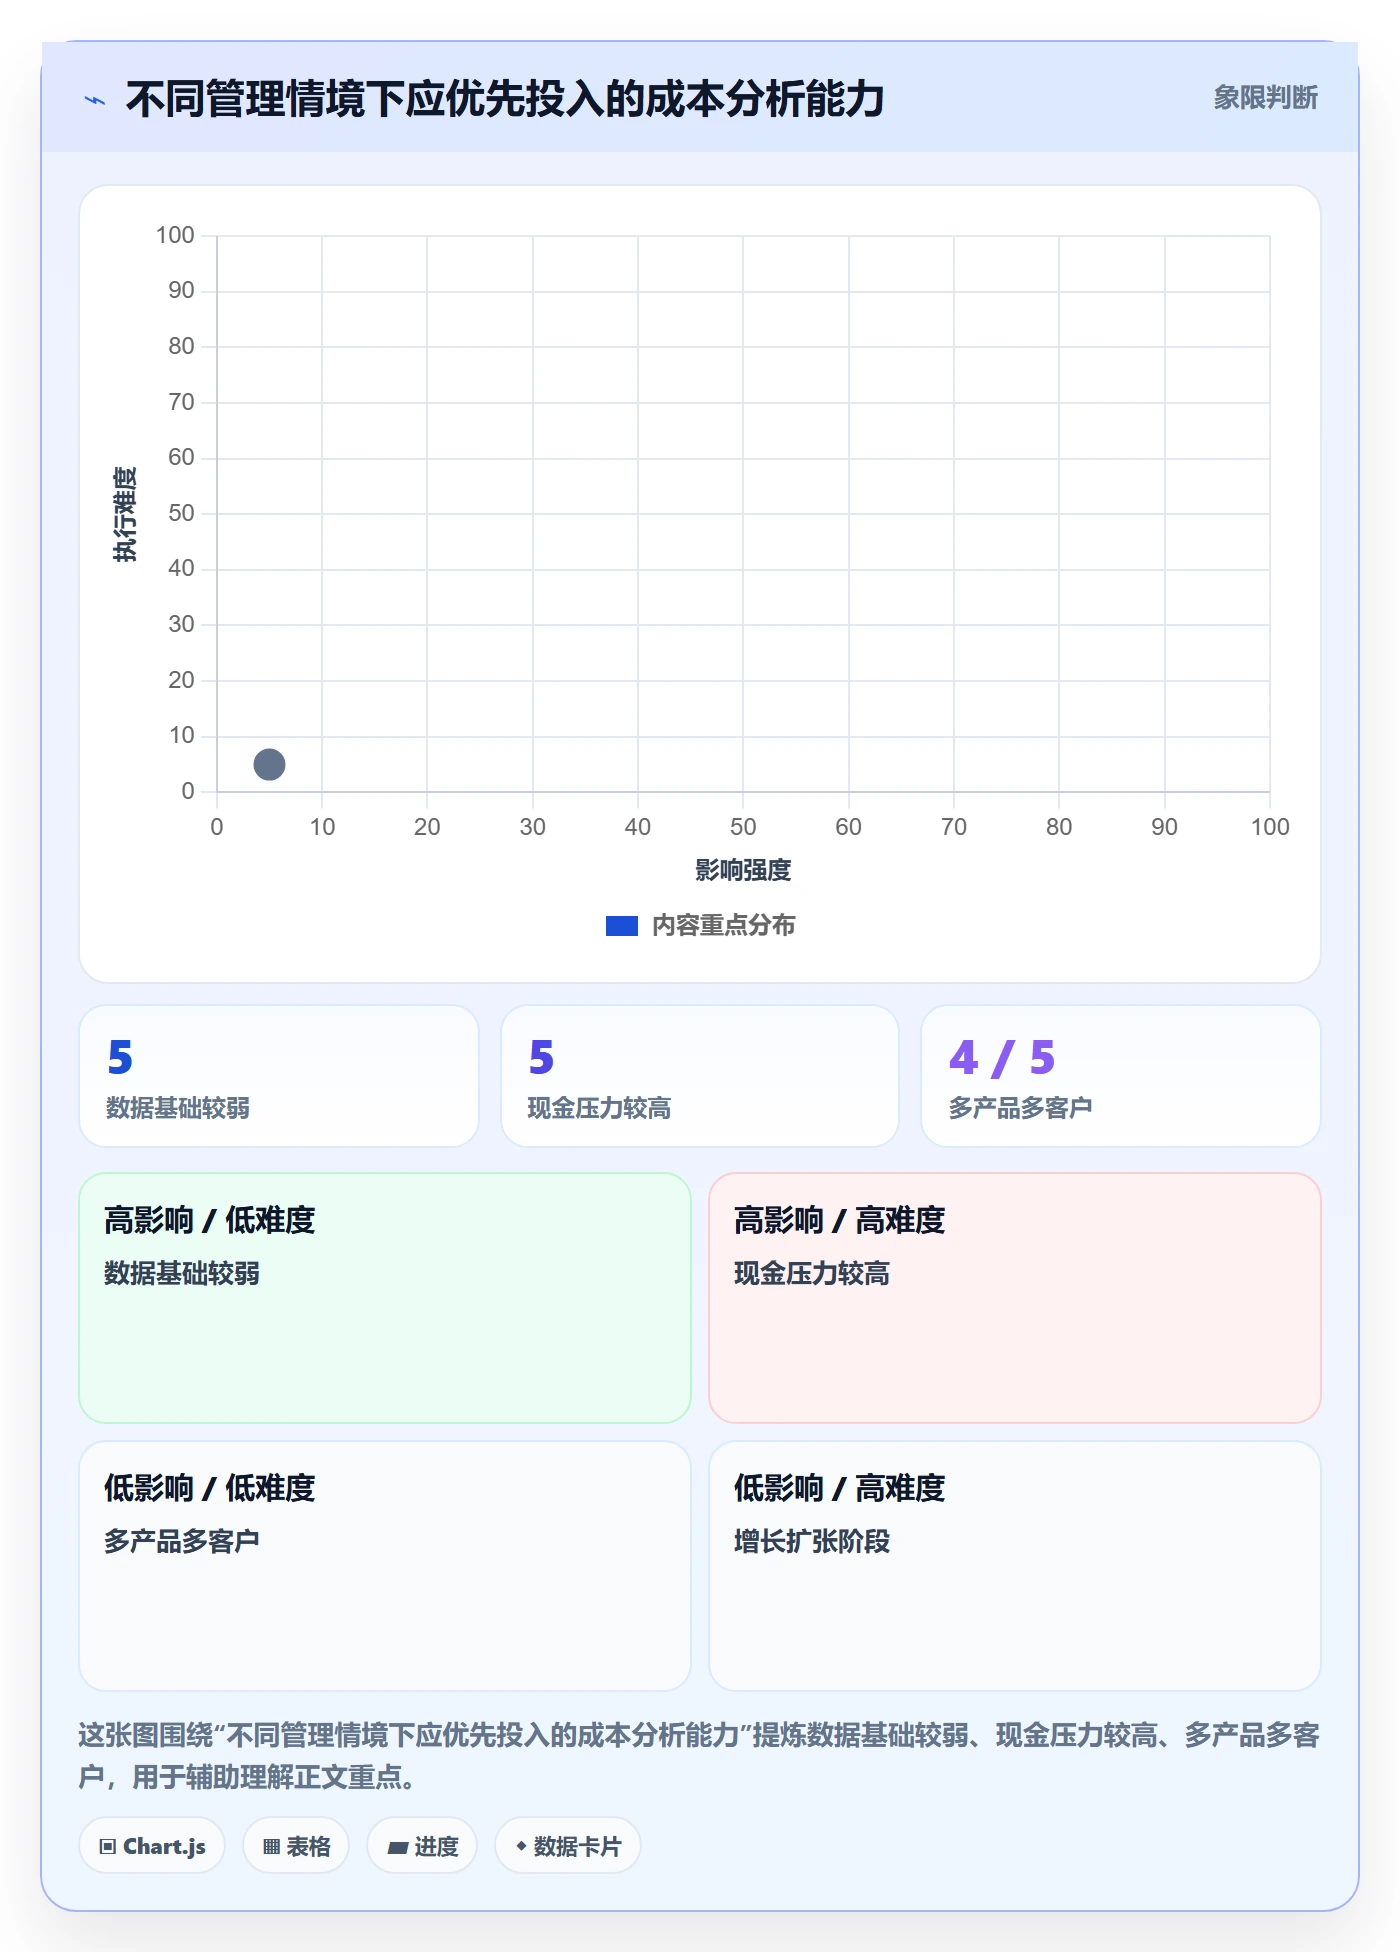The width and height of the screenshot is (1400, 1952).
Task: Click the 表格 tag chip
Action: click(296, 1846)
